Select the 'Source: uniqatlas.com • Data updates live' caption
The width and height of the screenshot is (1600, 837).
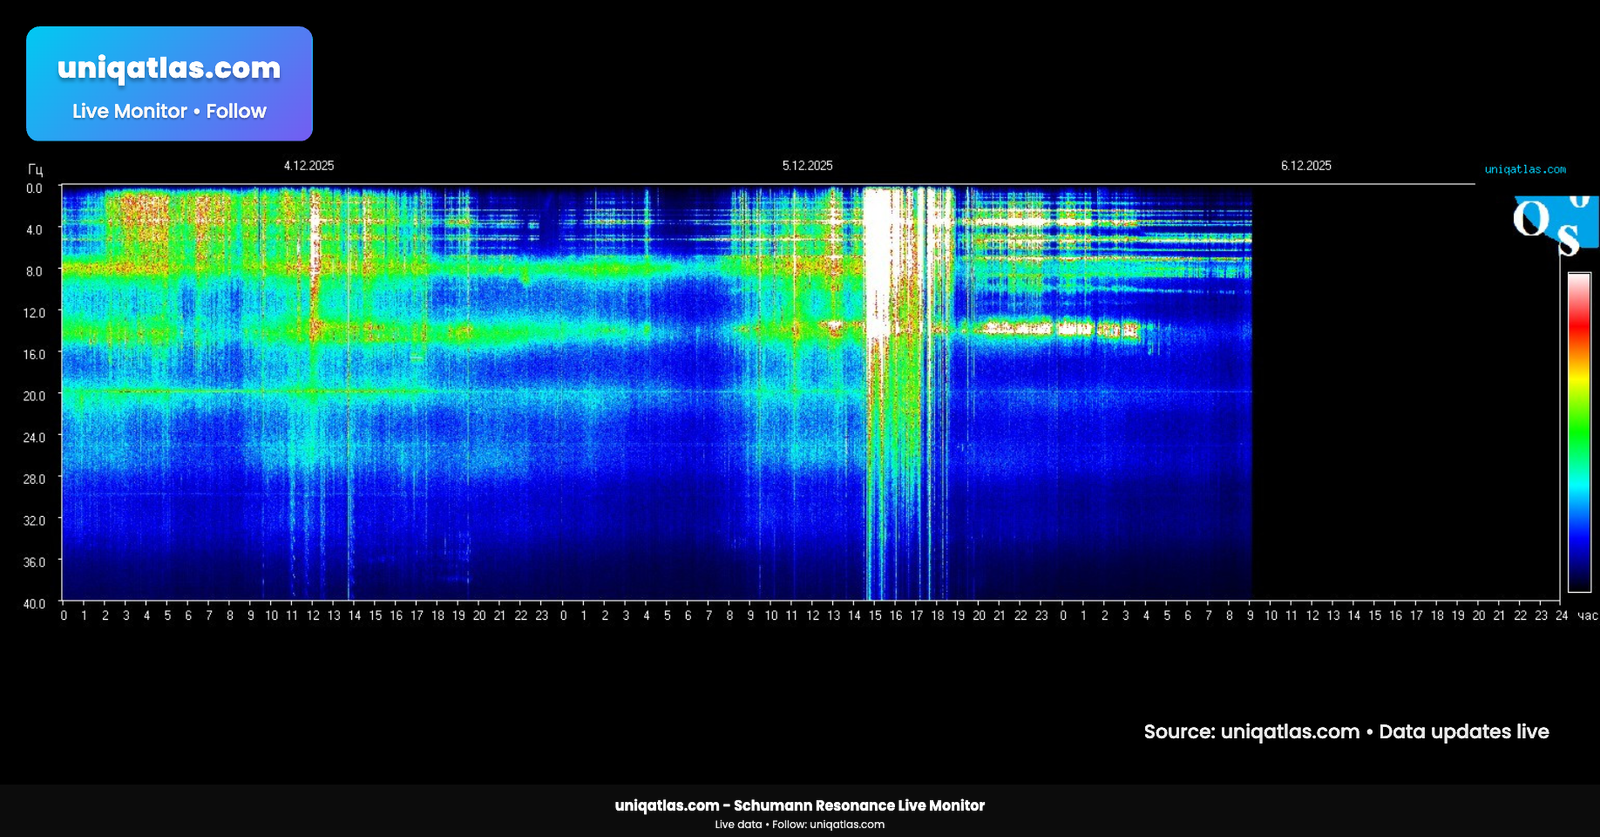coord(1346,731)
